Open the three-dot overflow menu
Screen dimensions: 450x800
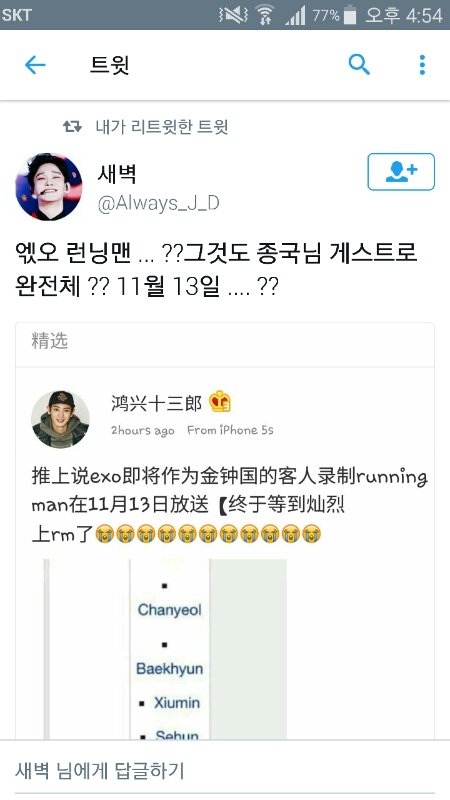(x=422, y=65)
